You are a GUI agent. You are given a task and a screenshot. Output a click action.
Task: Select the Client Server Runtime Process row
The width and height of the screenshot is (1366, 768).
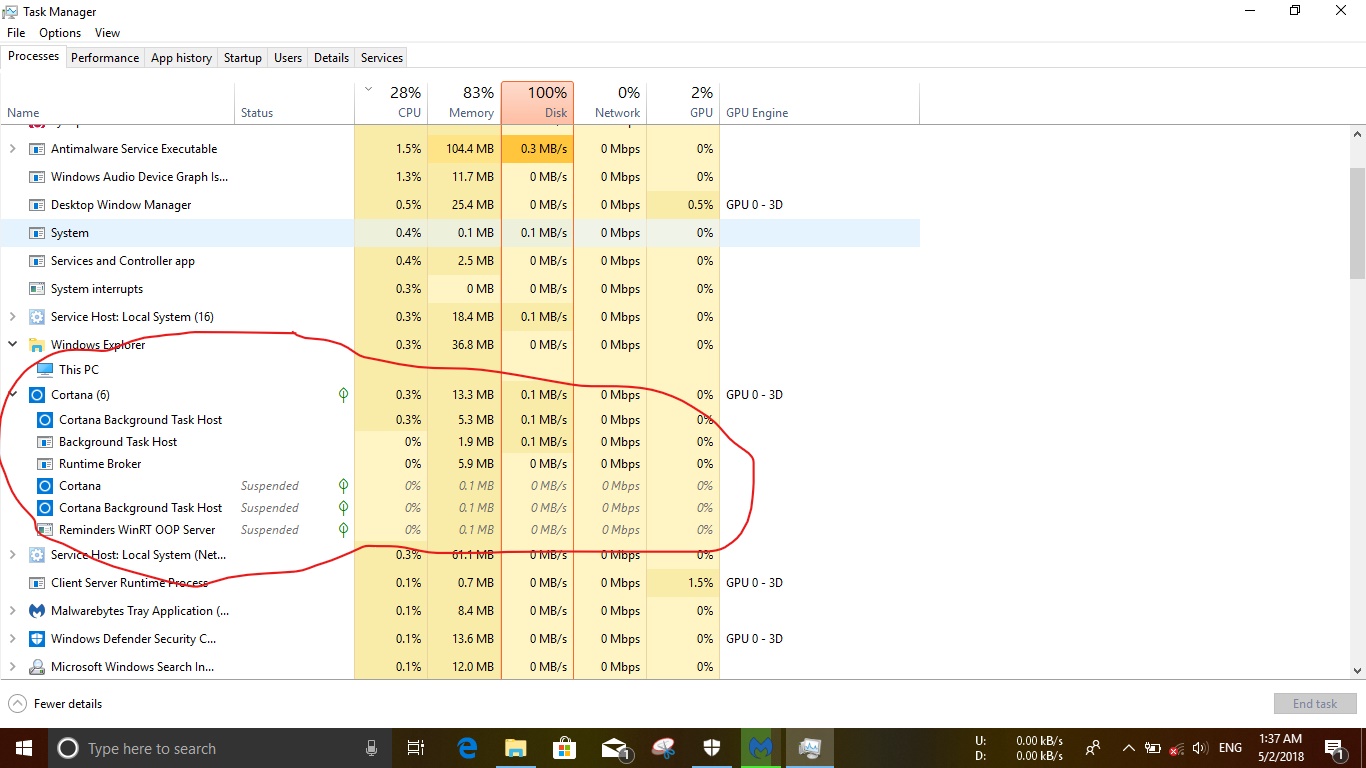(x=460, y=583)
